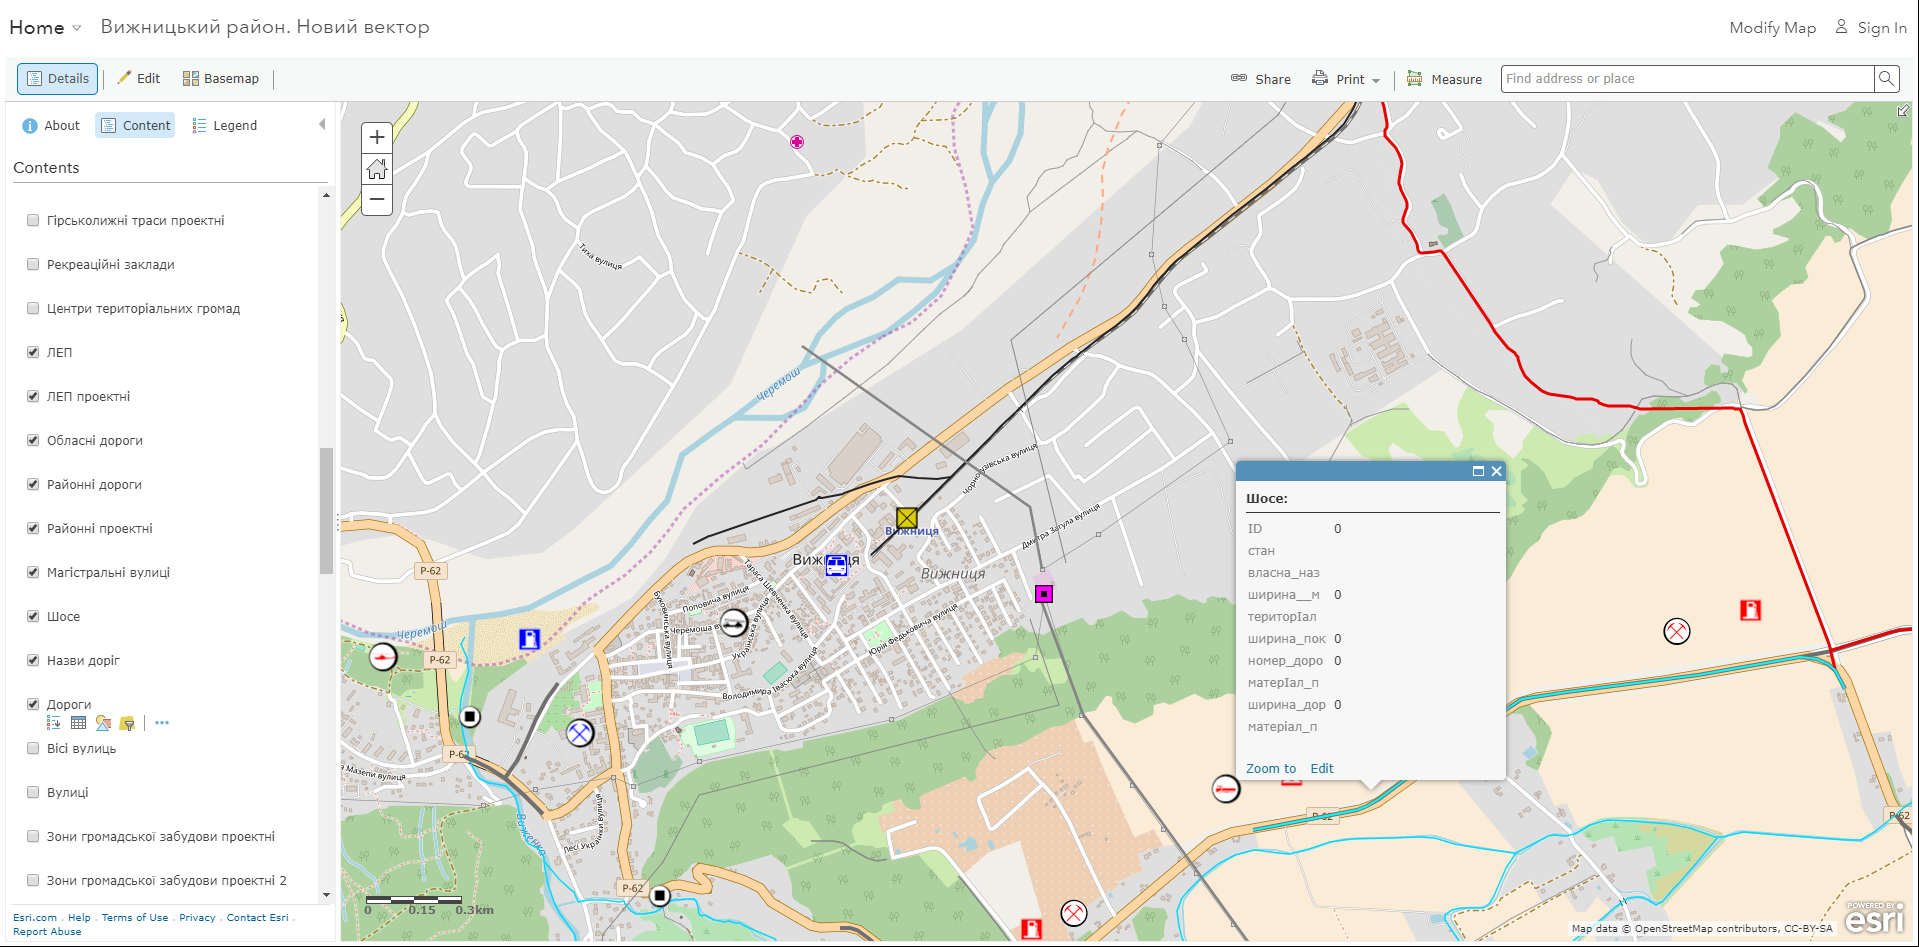
Task: Enable the Вулиці layer
Action: [33, 792]
